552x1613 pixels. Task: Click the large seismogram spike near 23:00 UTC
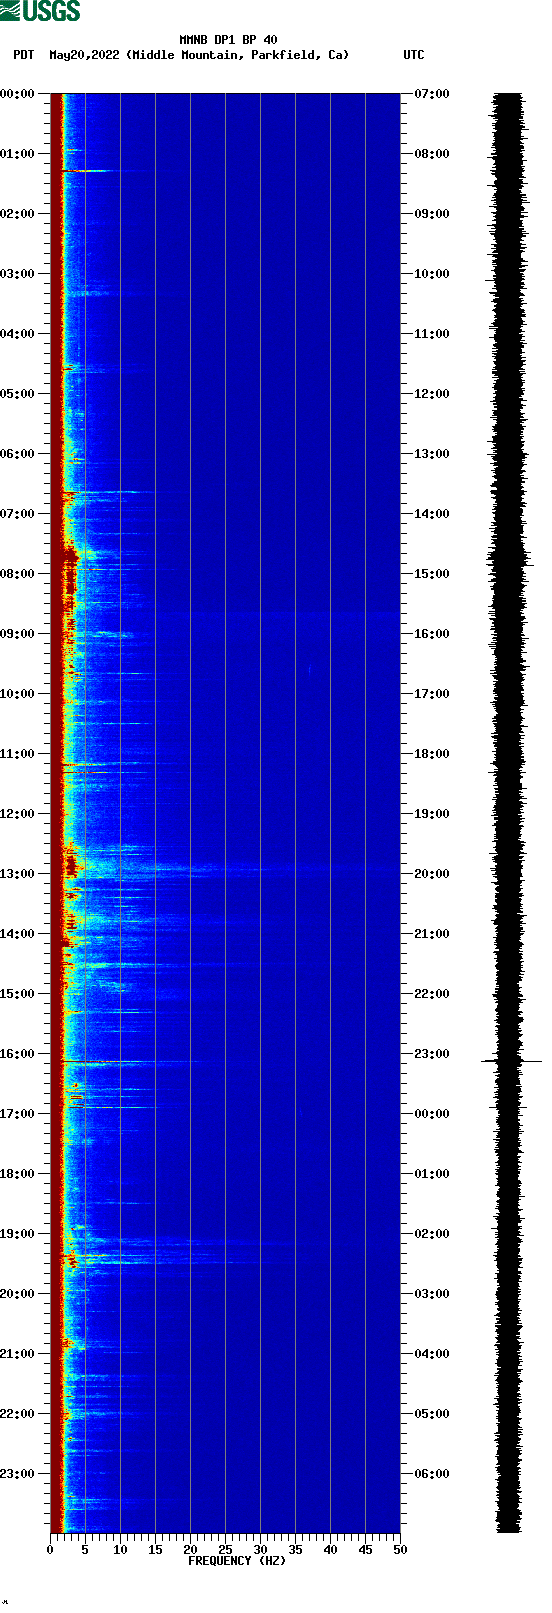(511, 1061)
